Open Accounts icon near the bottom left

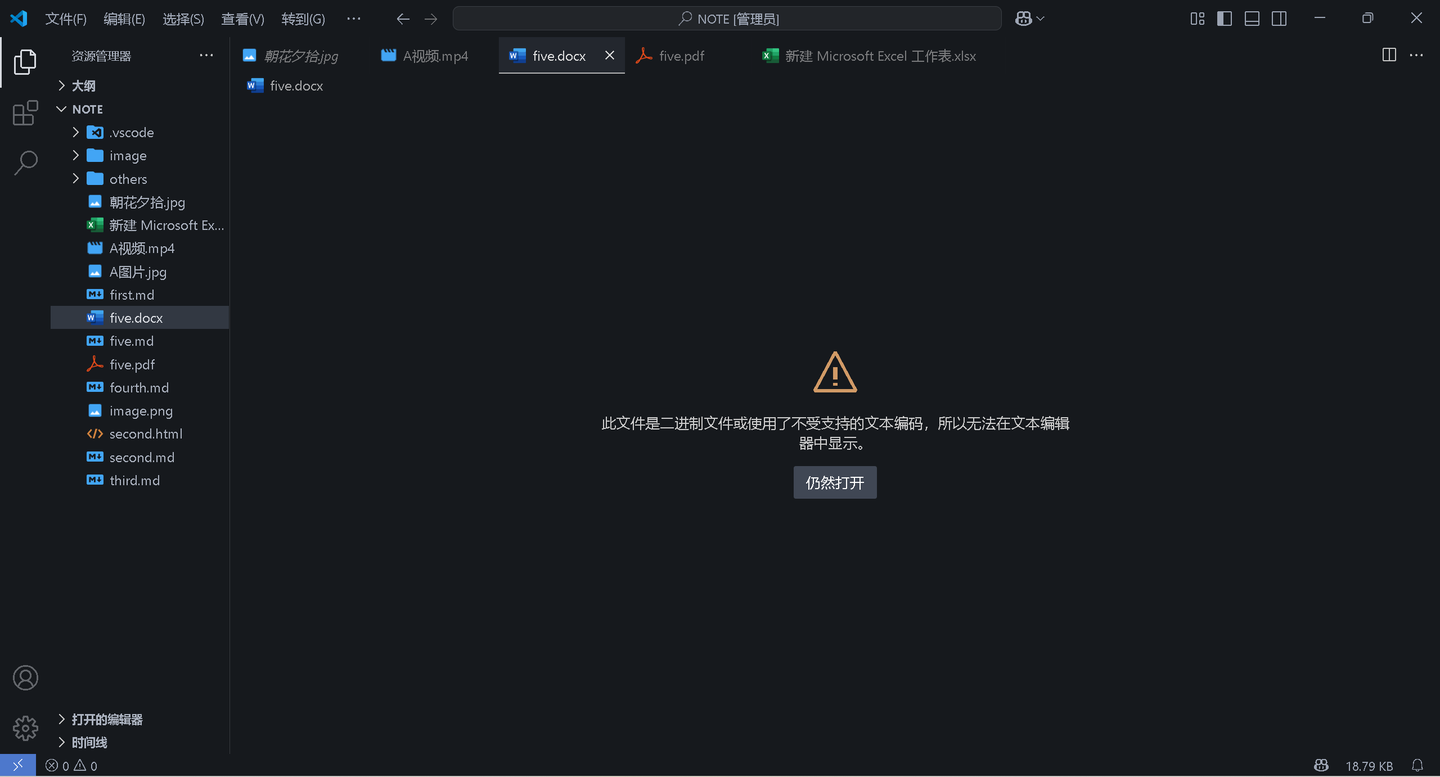[x=25, y=677]
